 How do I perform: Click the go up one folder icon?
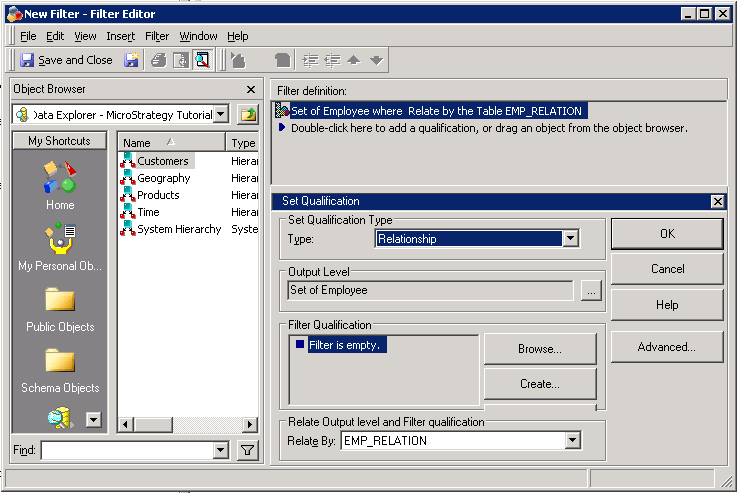click(x=248, y=114)
